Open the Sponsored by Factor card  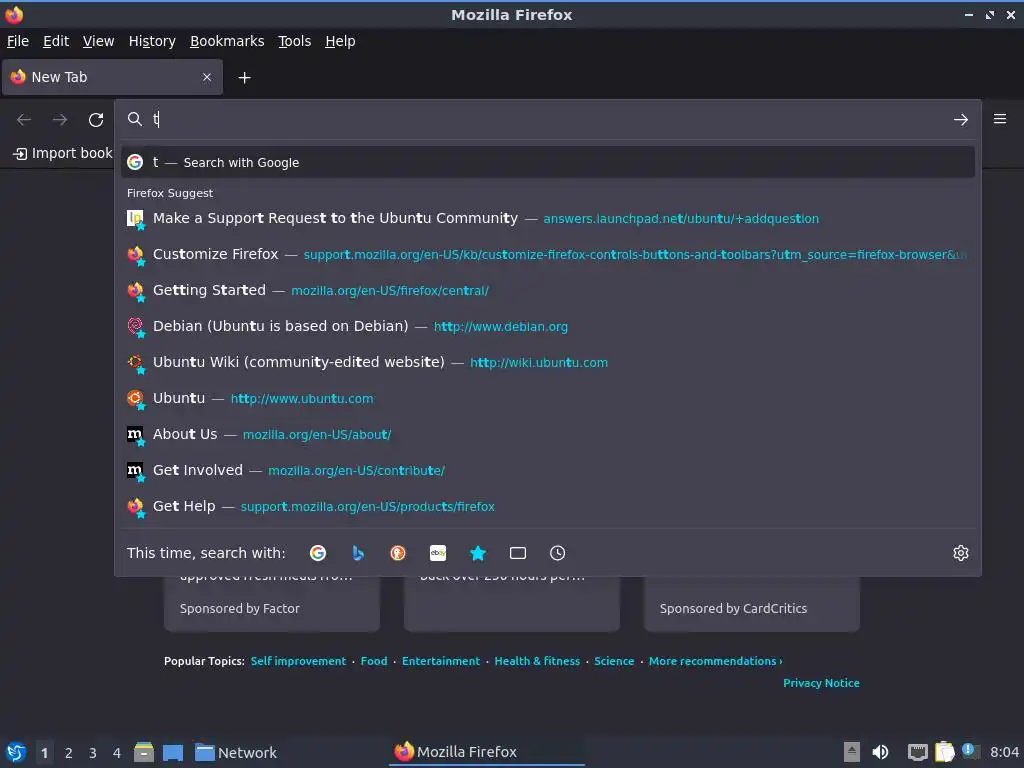(272, 604)
